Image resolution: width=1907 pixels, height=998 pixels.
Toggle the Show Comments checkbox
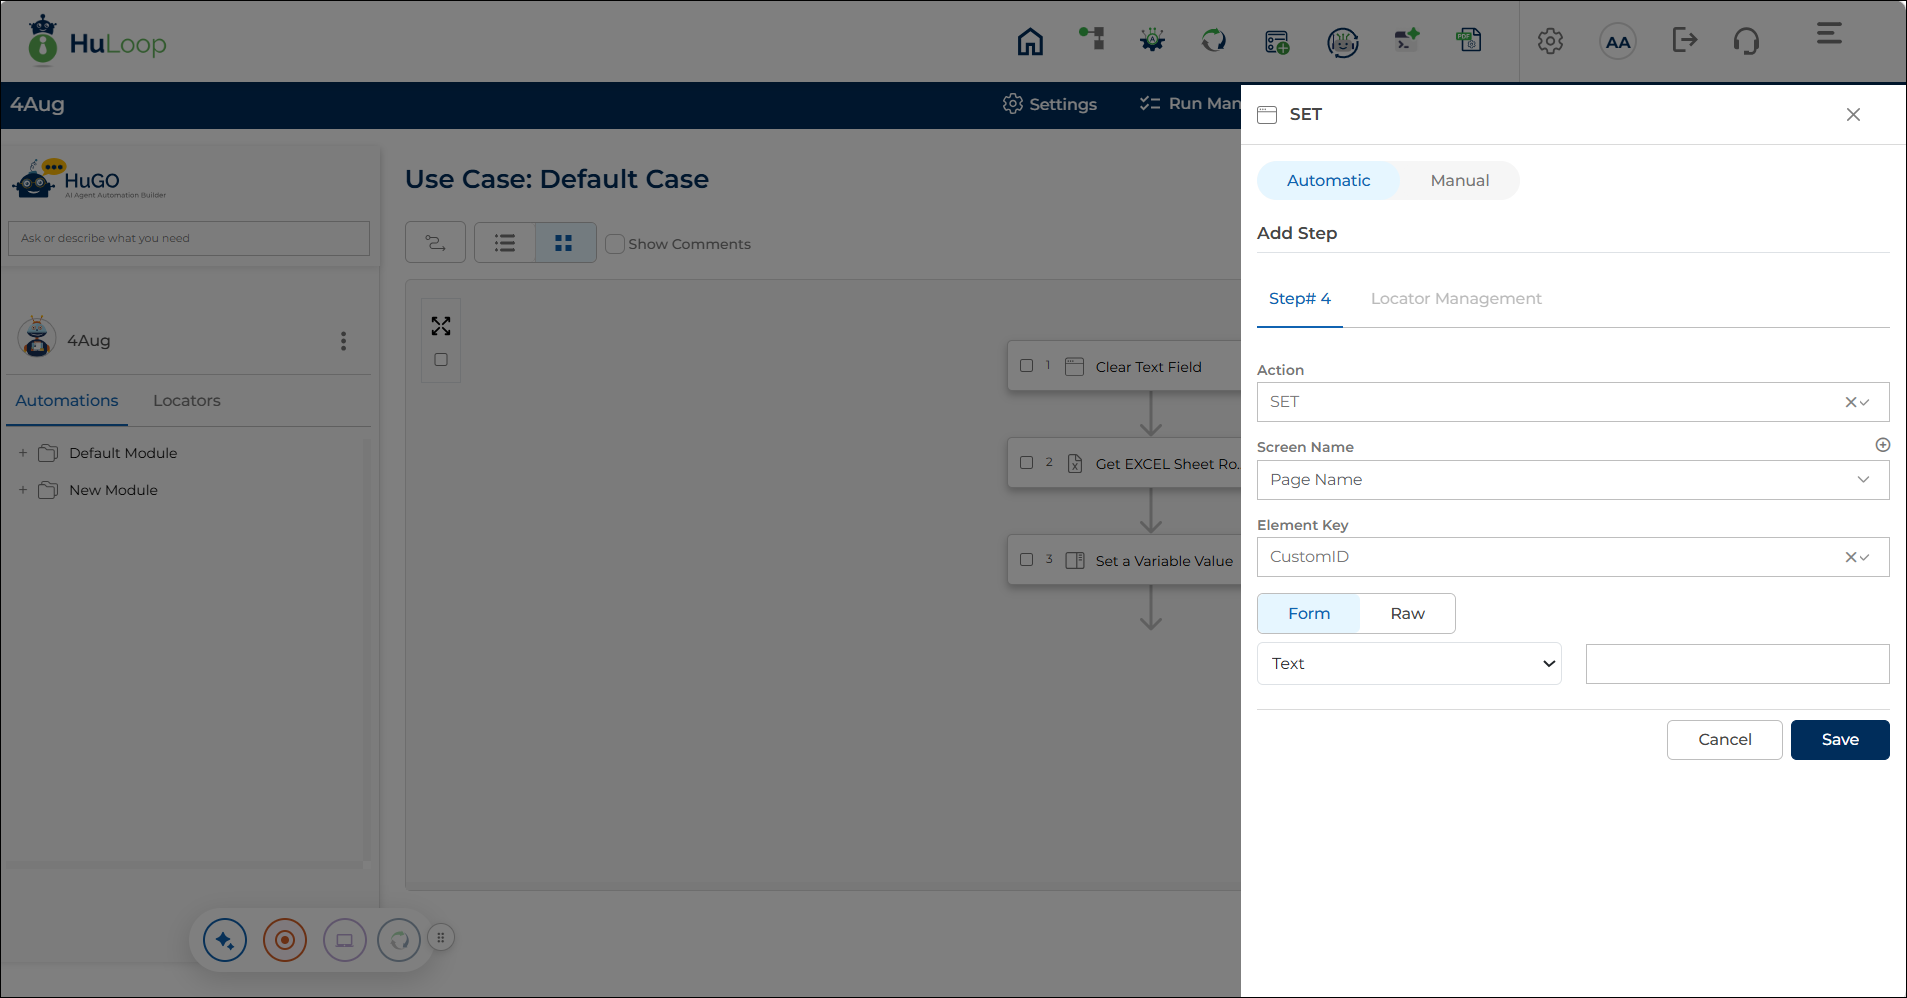(615, 244)
